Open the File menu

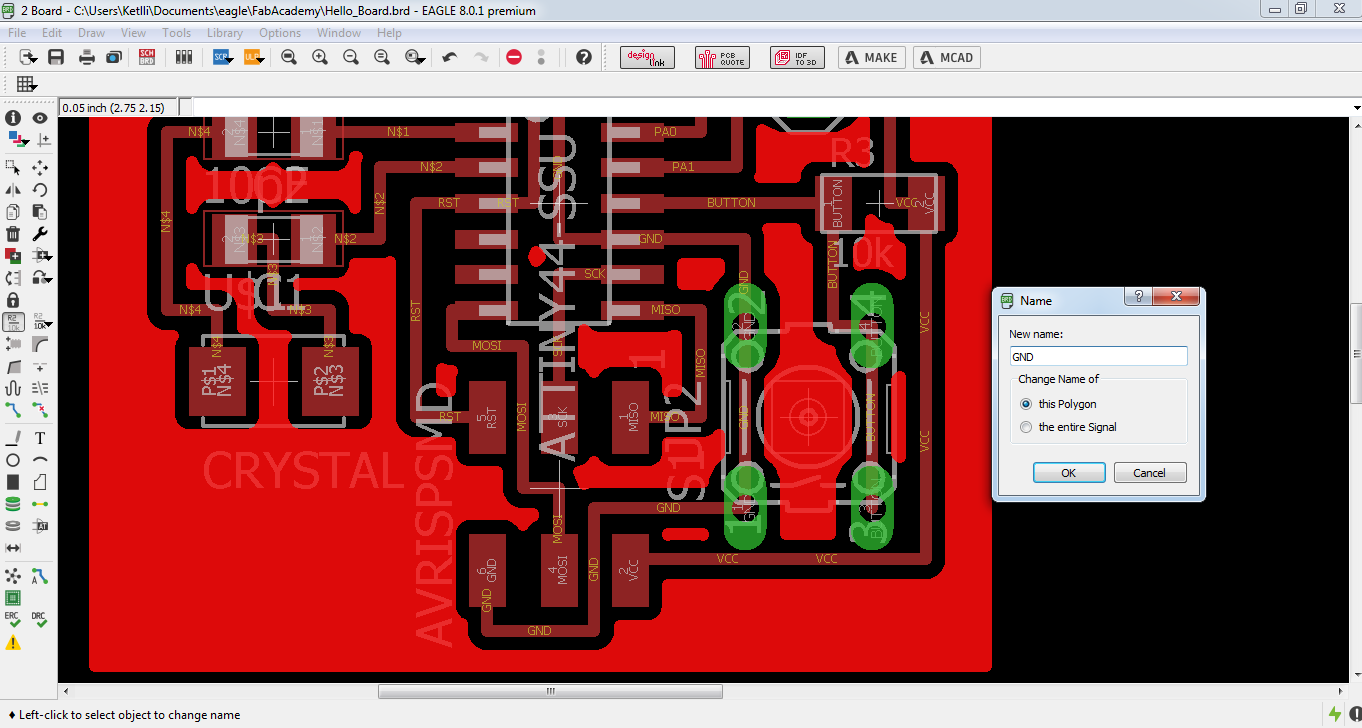coord(16,33)
